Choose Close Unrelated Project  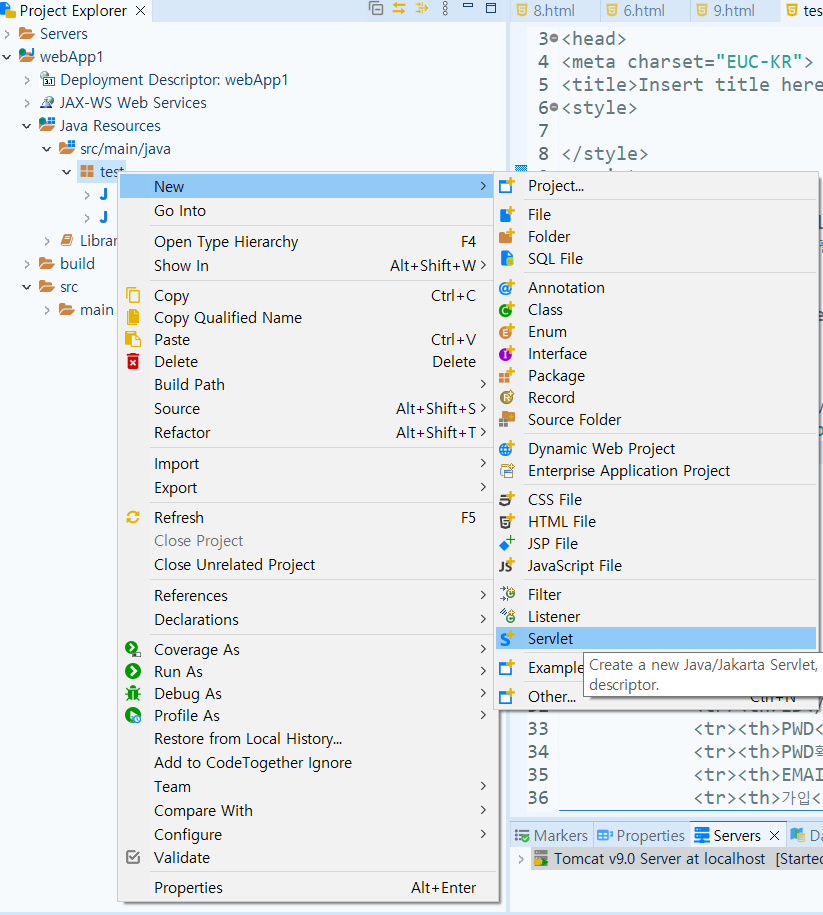point(308,565)
